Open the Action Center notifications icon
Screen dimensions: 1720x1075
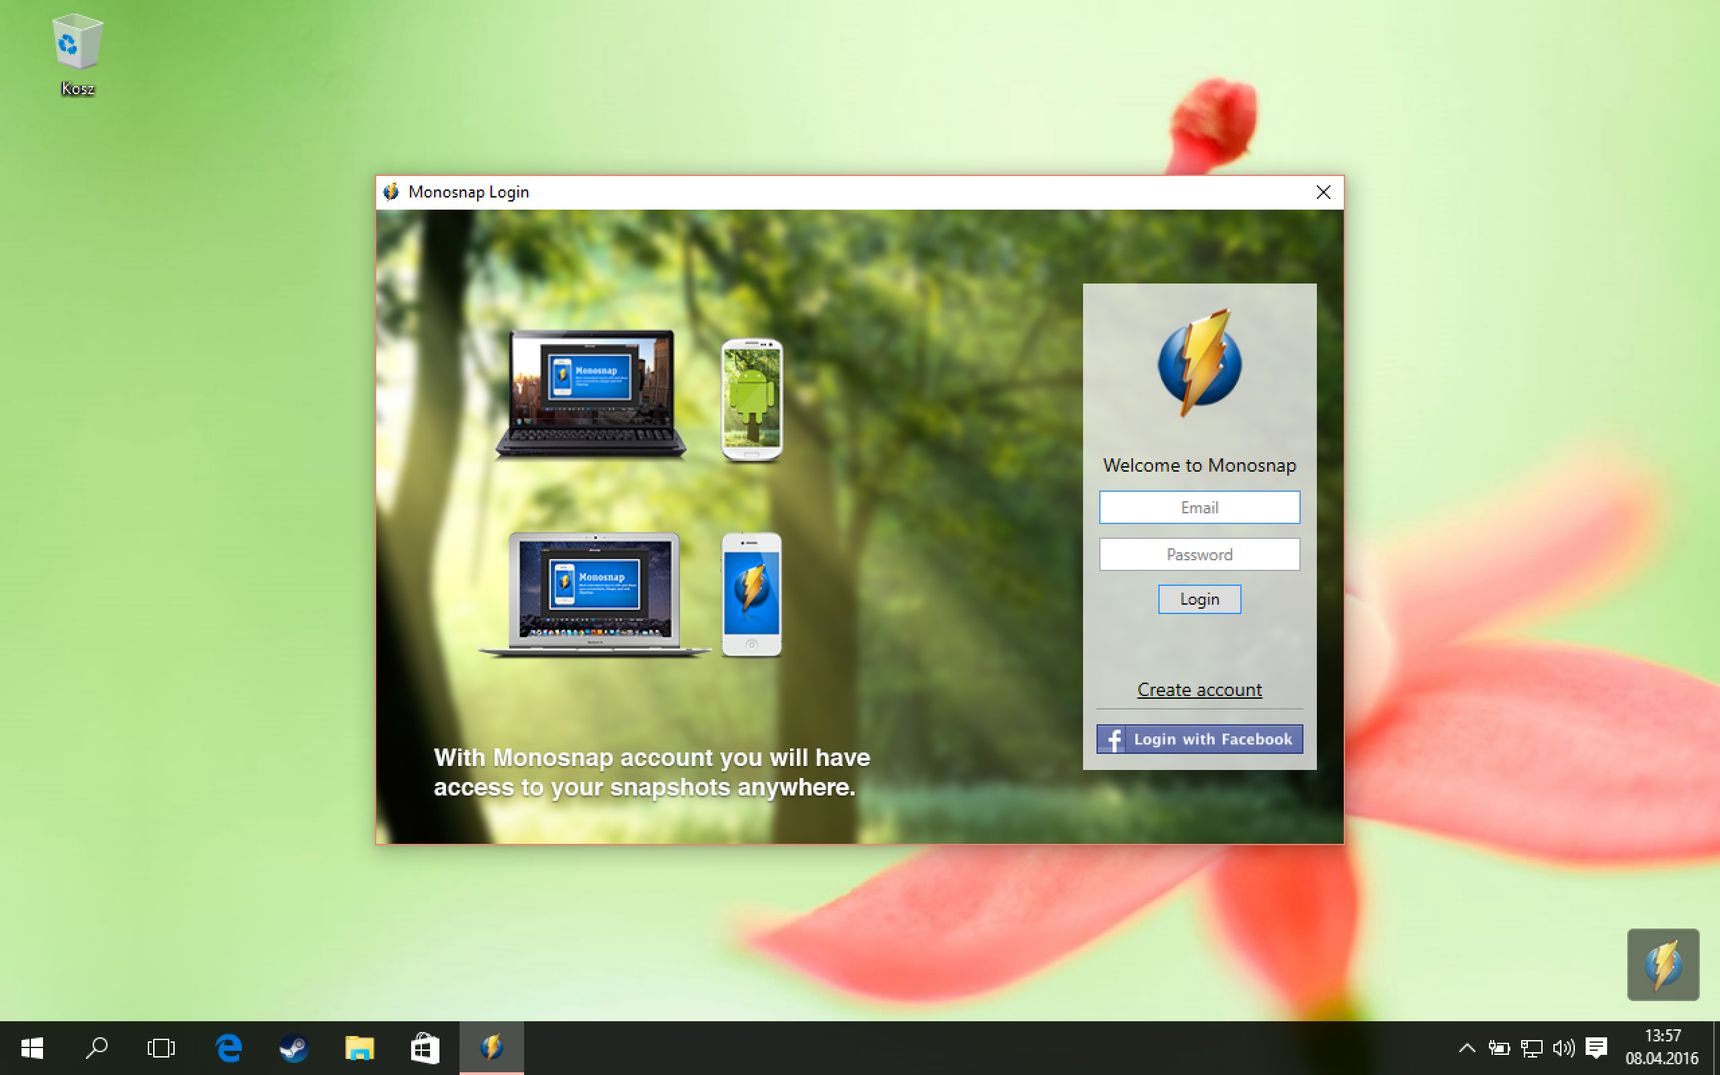(1596, 1048)
